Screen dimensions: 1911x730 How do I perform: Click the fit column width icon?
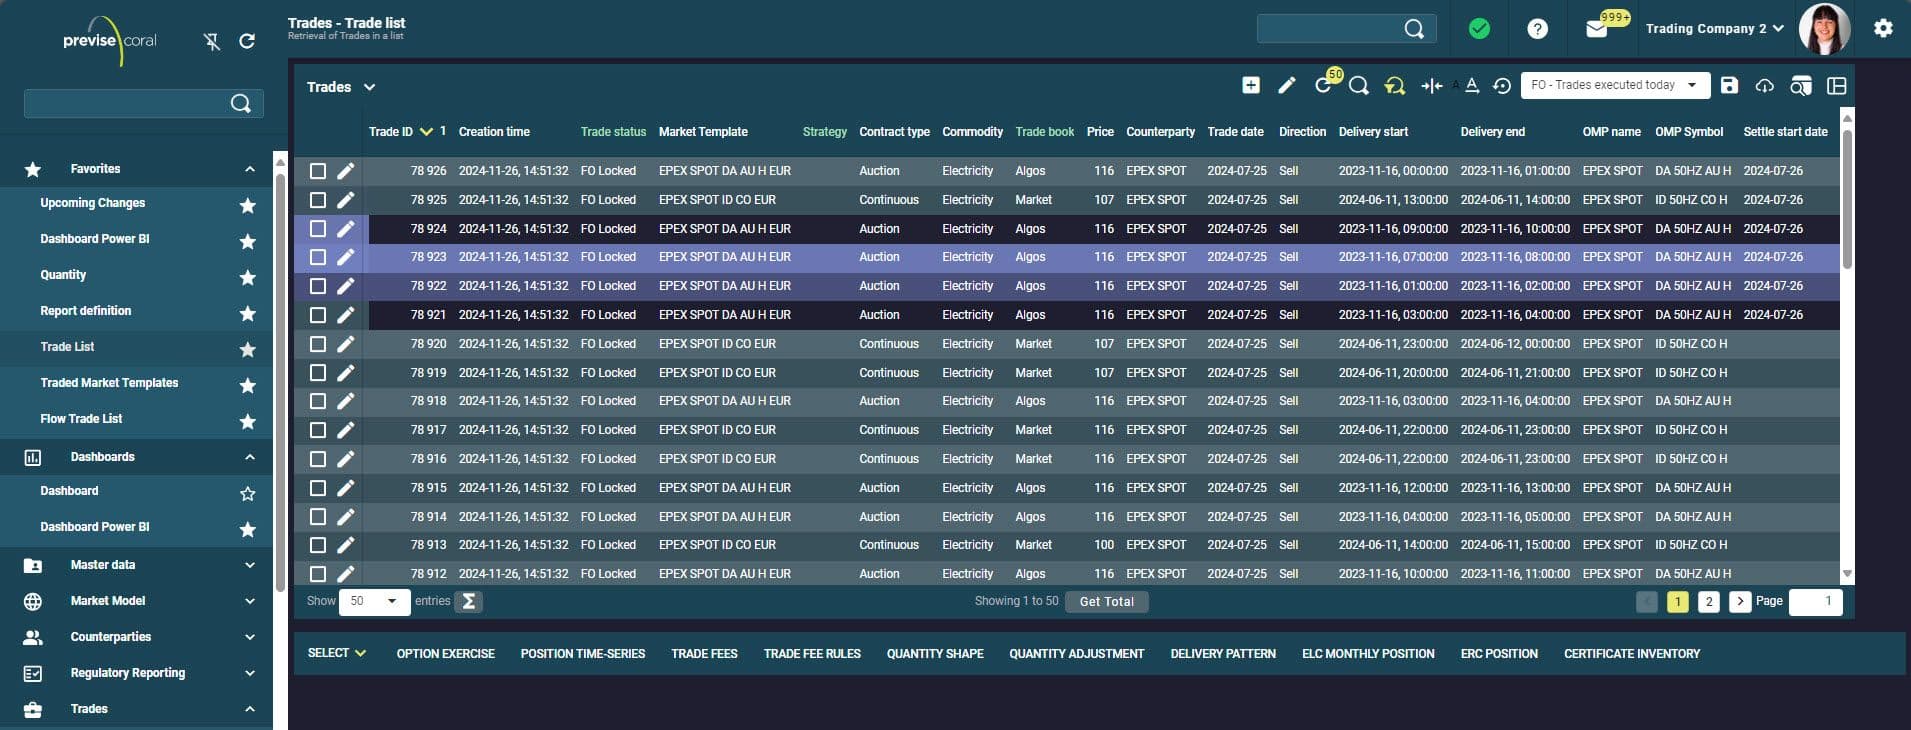[1431, 86]
